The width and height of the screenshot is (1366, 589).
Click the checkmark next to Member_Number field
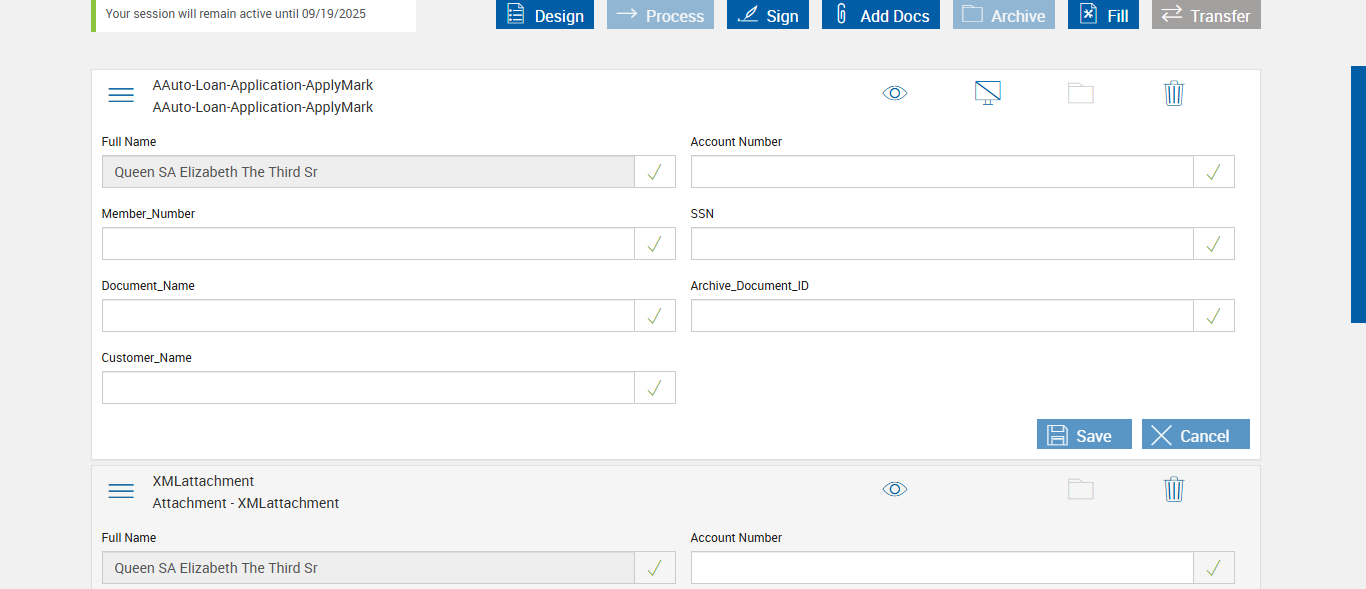[x=654, y=244]
